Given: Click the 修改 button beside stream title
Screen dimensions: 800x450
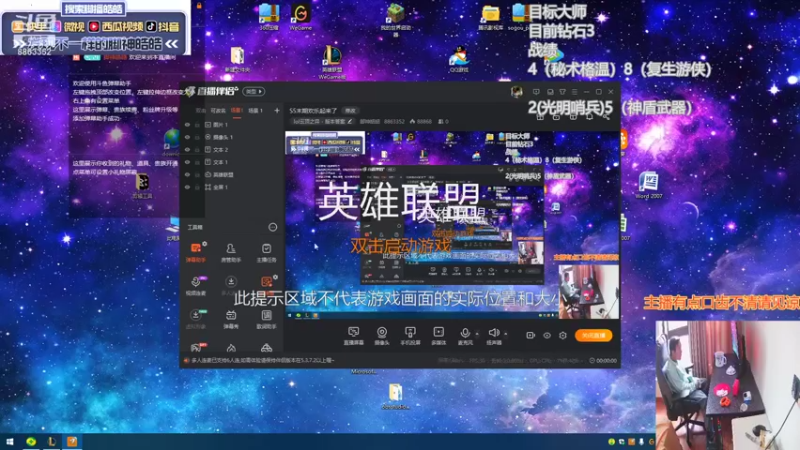Looking at the screenshot, I should click(350, 111).
